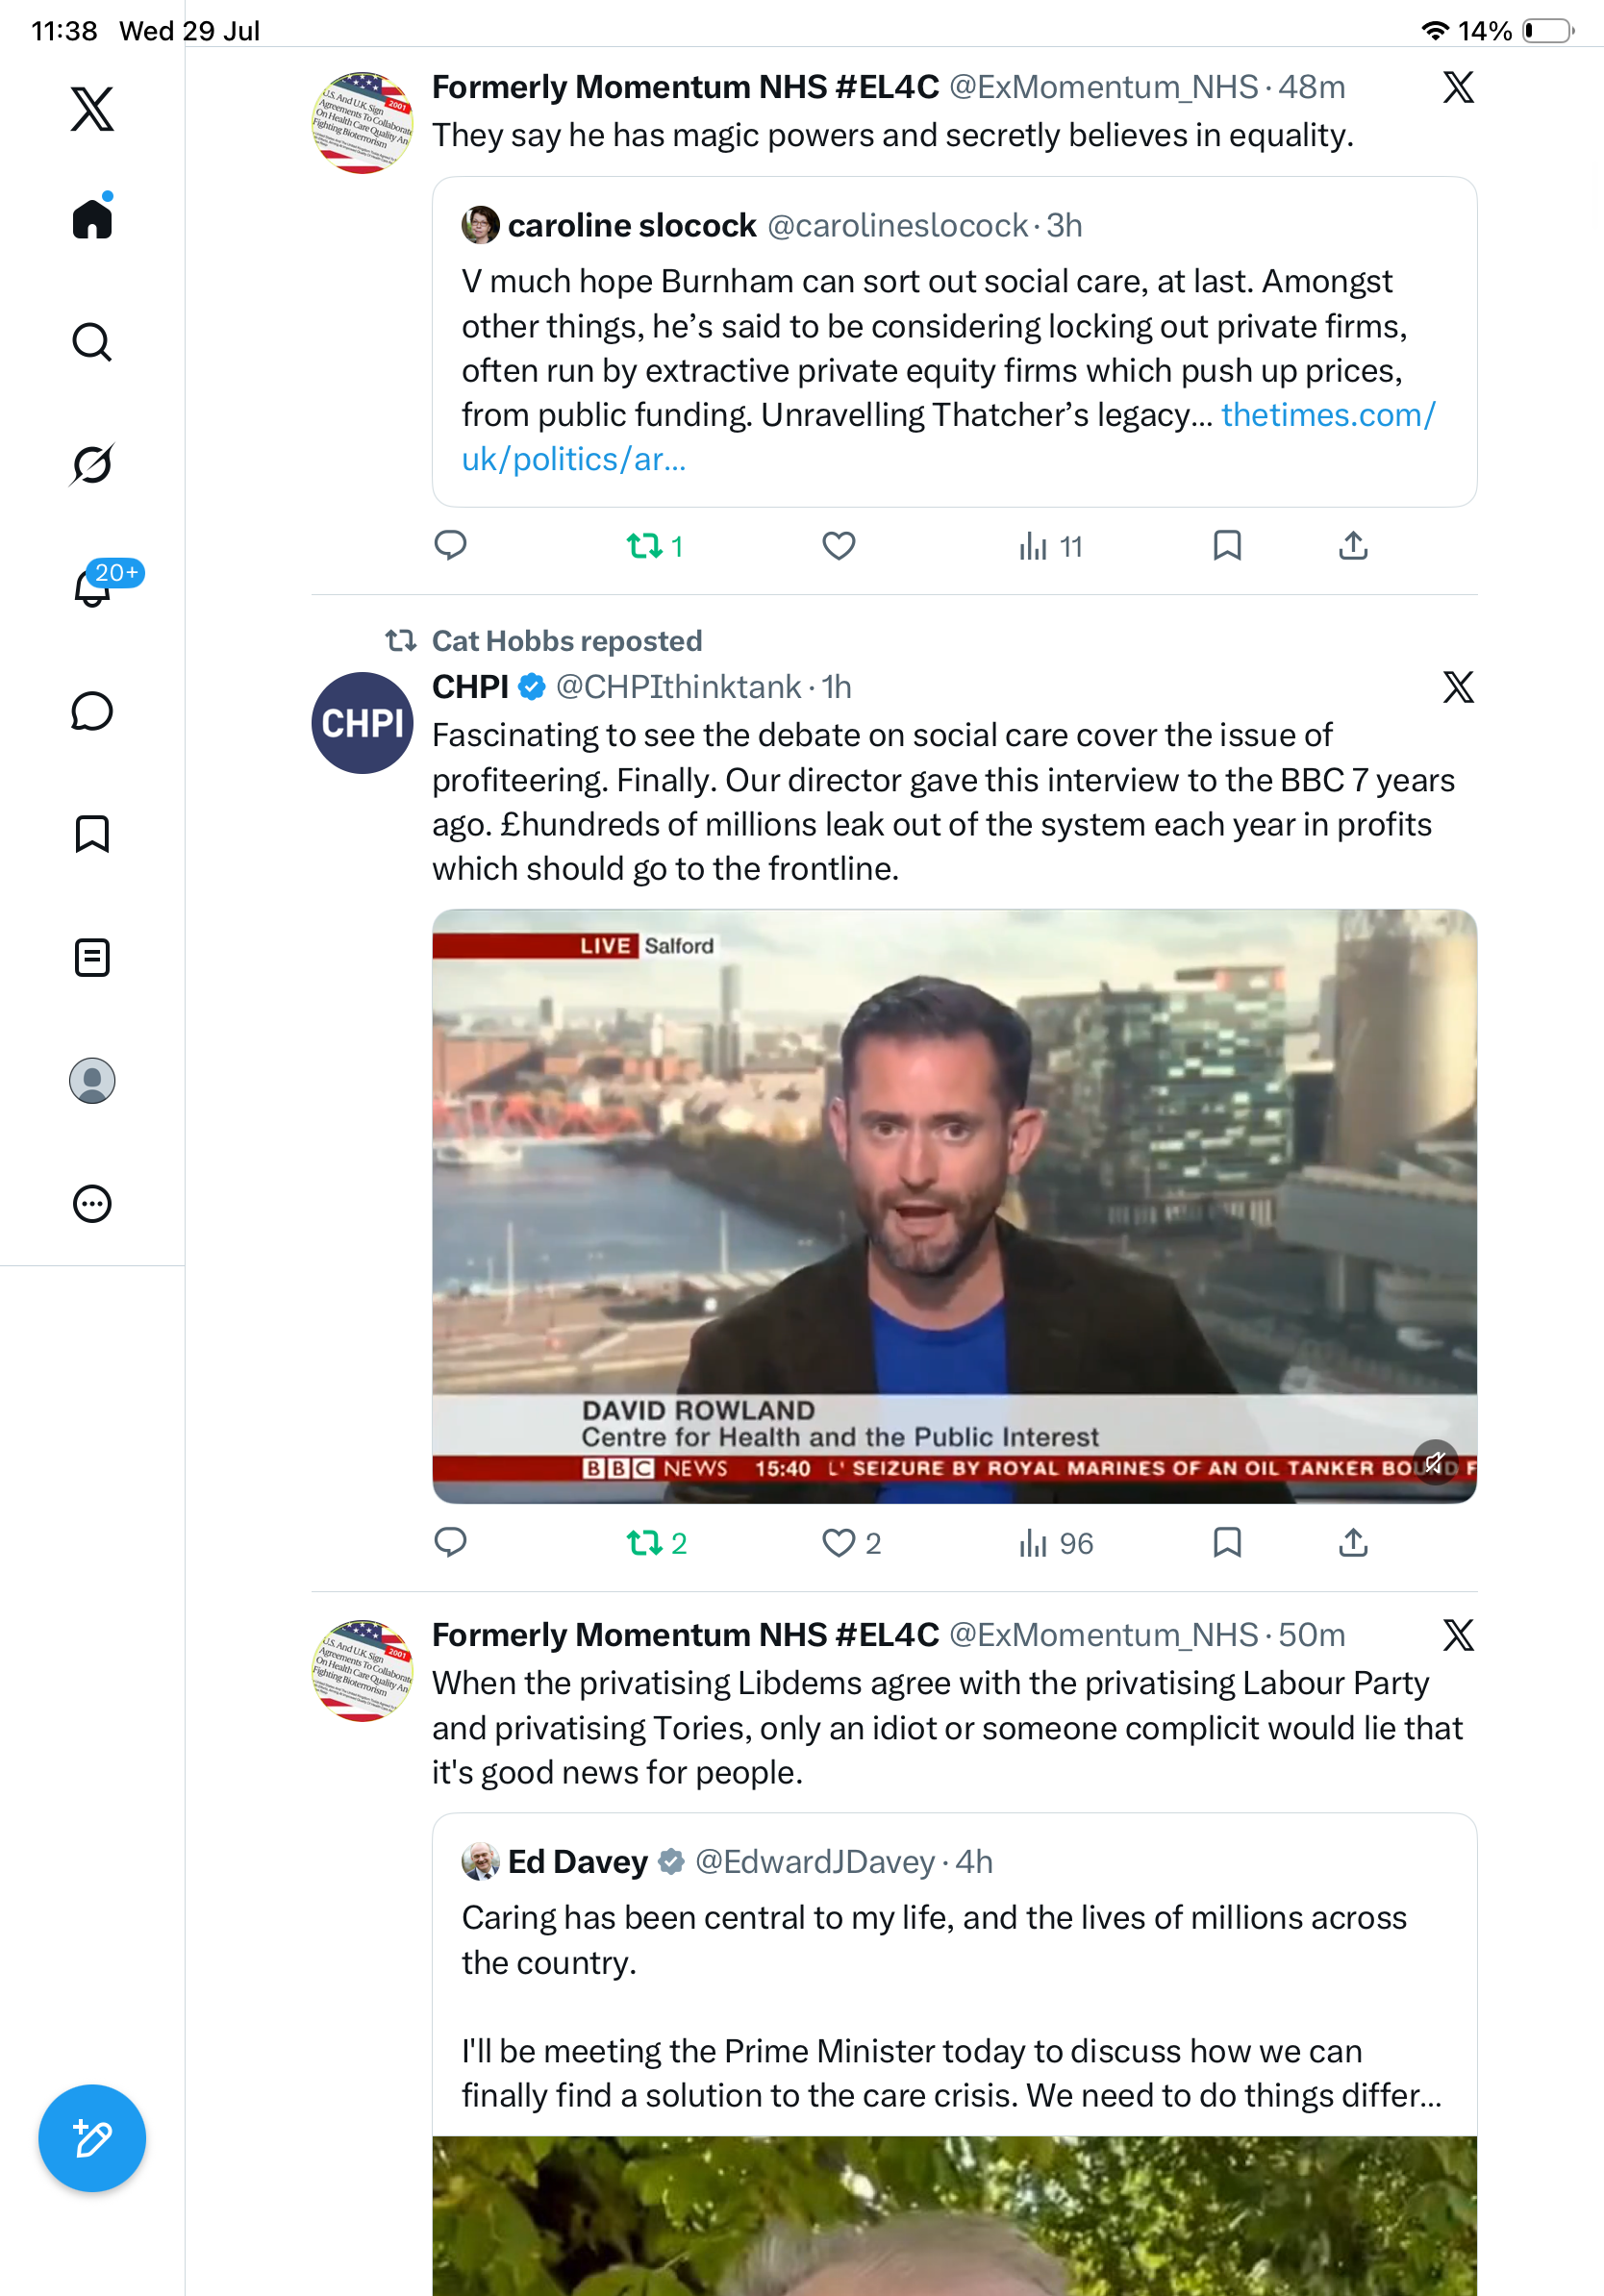This screenshot has width=1604, height=2296.
Task: Open Grok menu on CHPI post
Action: pos(1458,687)
